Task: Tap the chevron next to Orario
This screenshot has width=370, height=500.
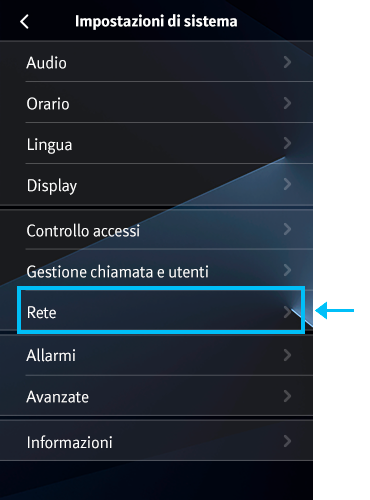Action: tap(287, 103)
